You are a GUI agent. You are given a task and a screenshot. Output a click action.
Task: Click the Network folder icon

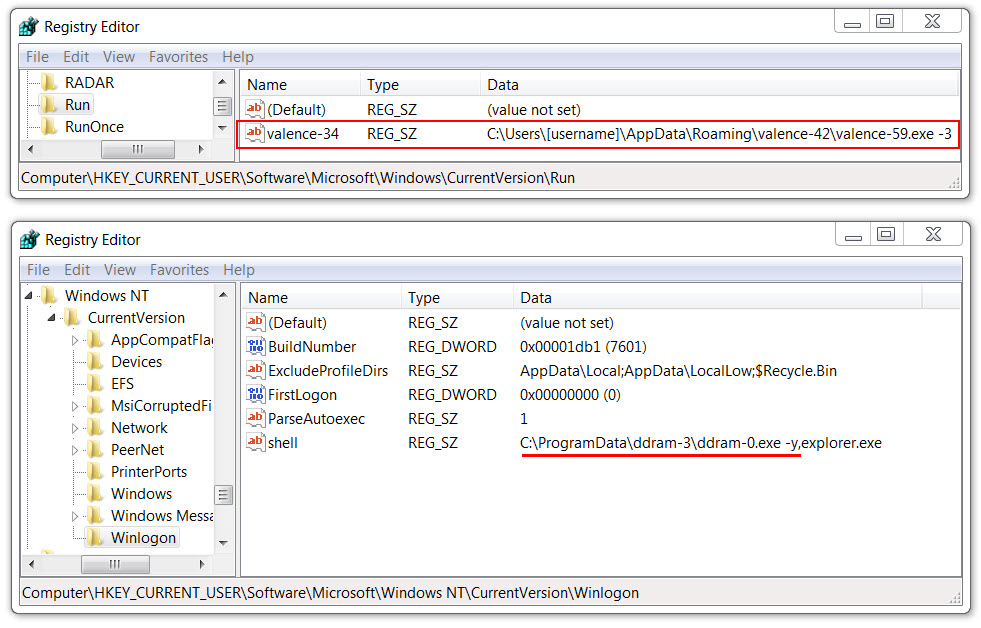pos(95,428)
